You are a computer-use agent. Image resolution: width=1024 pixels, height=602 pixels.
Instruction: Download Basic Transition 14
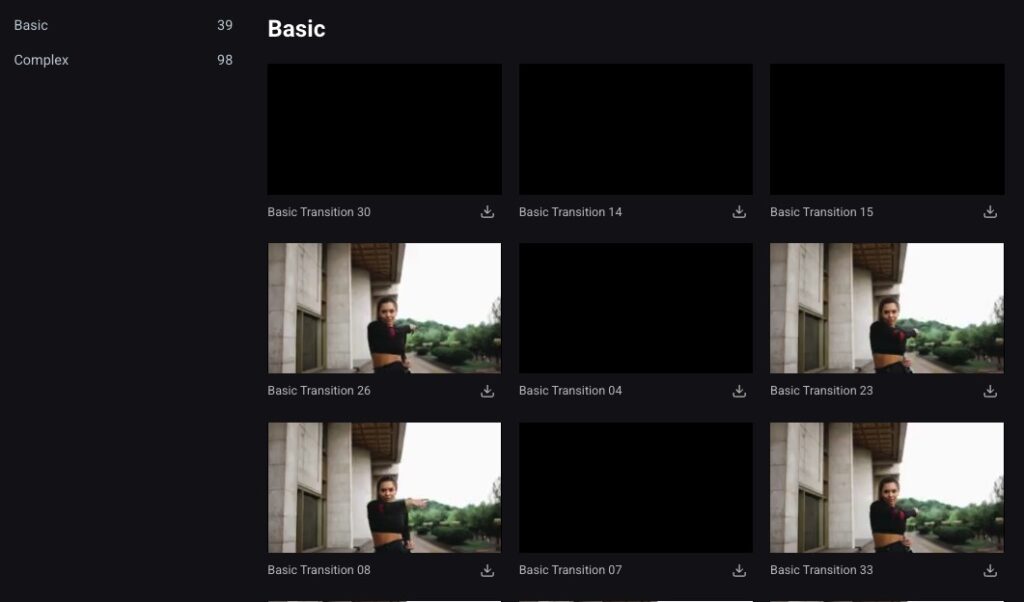pos(739,212)
